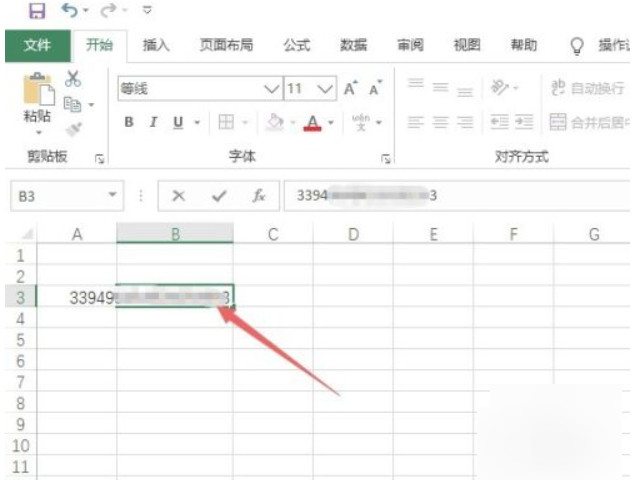
Task: Select column B header
Action: 175,233
